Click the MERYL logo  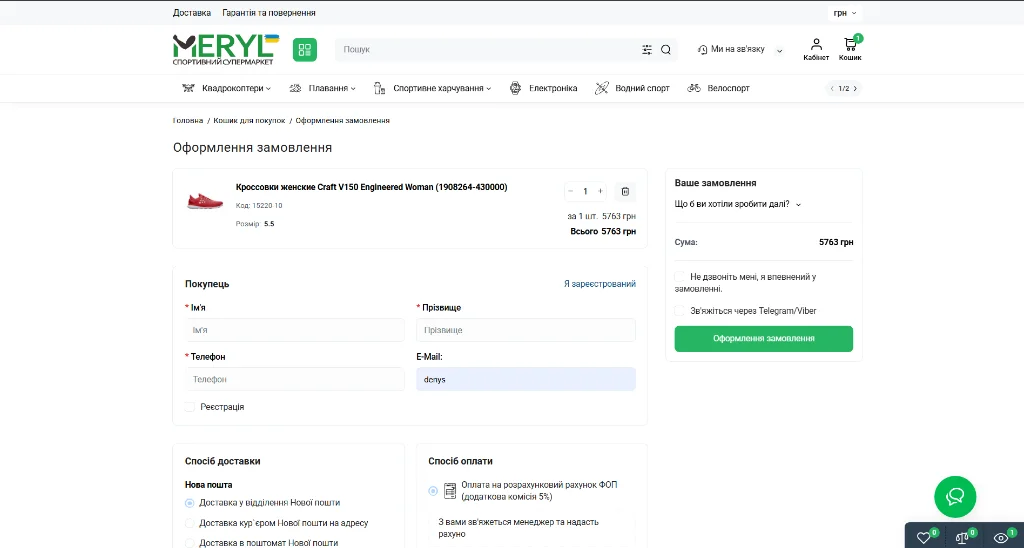click(225, 50)
